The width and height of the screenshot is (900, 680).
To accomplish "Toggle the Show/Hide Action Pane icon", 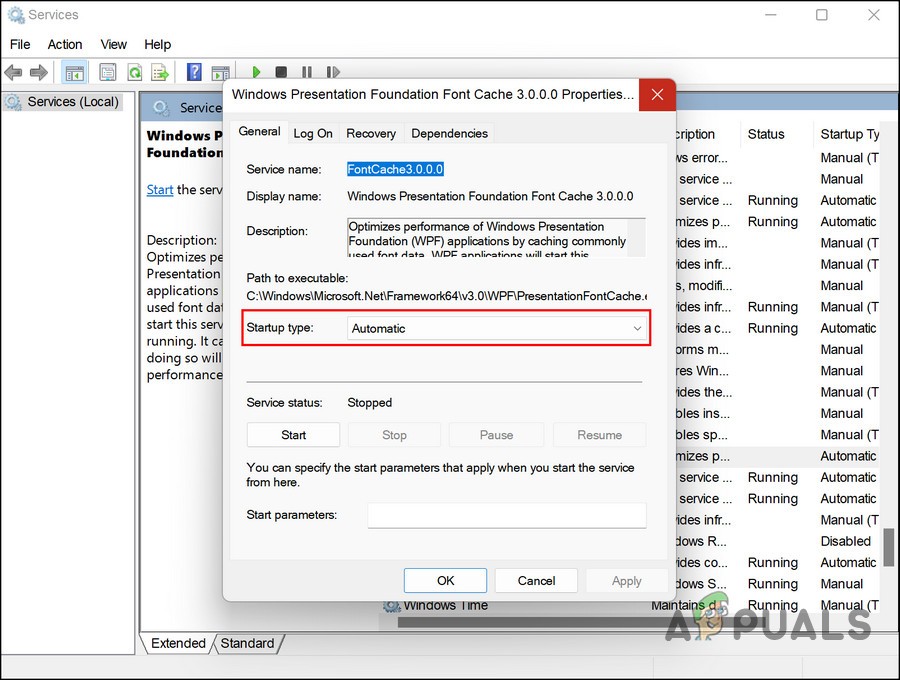I will tap(219, 73).
